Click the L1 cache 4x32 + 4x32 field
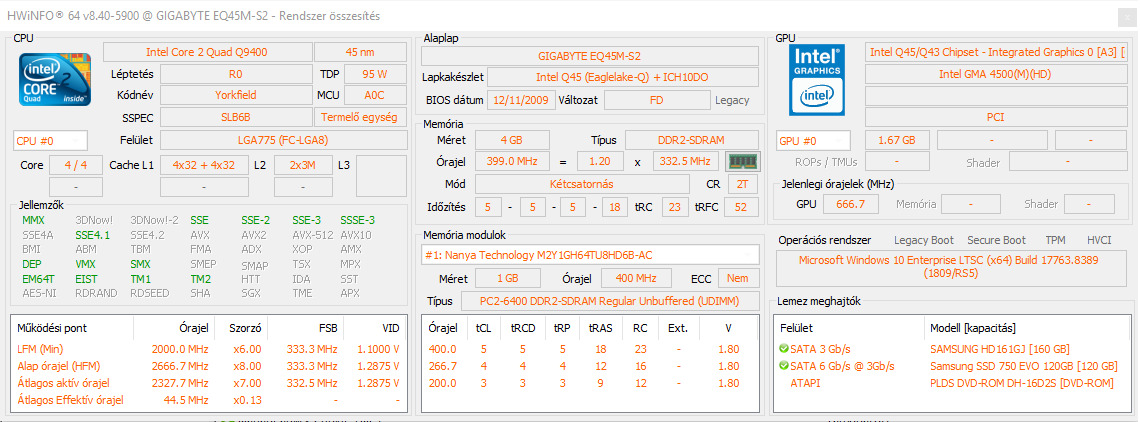 pyautogui.click(x=204, y=165)
